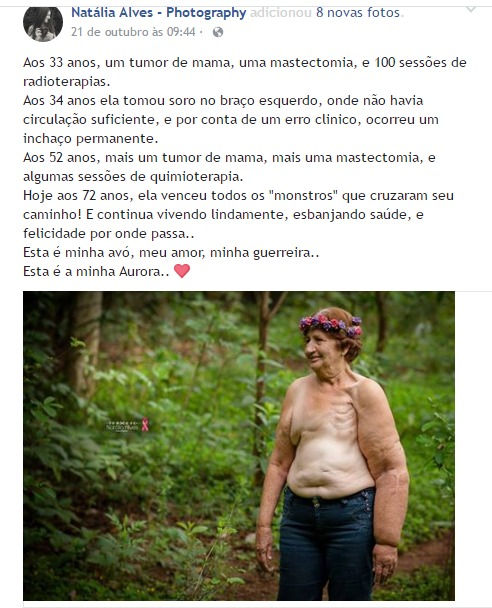492x608 pixels.
Task: Click the line starting "Aos 52 anos"
Action: (229, 157)
